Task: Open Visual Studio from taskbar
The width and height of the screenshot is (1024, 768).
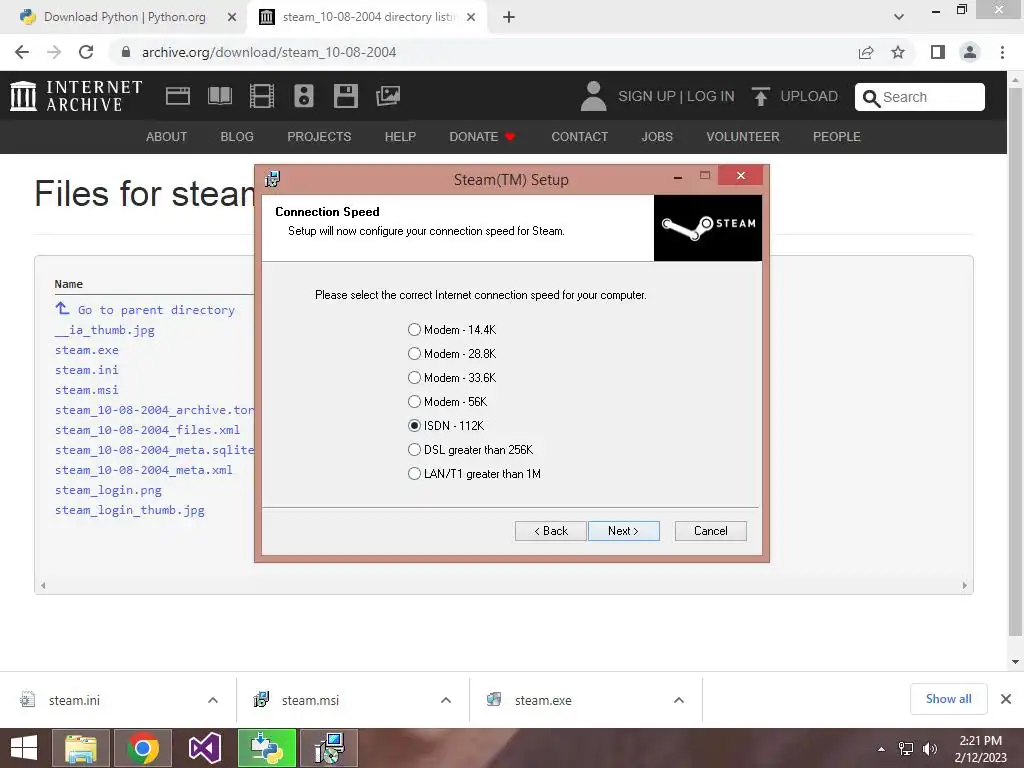Action: [x=205, y=748]
